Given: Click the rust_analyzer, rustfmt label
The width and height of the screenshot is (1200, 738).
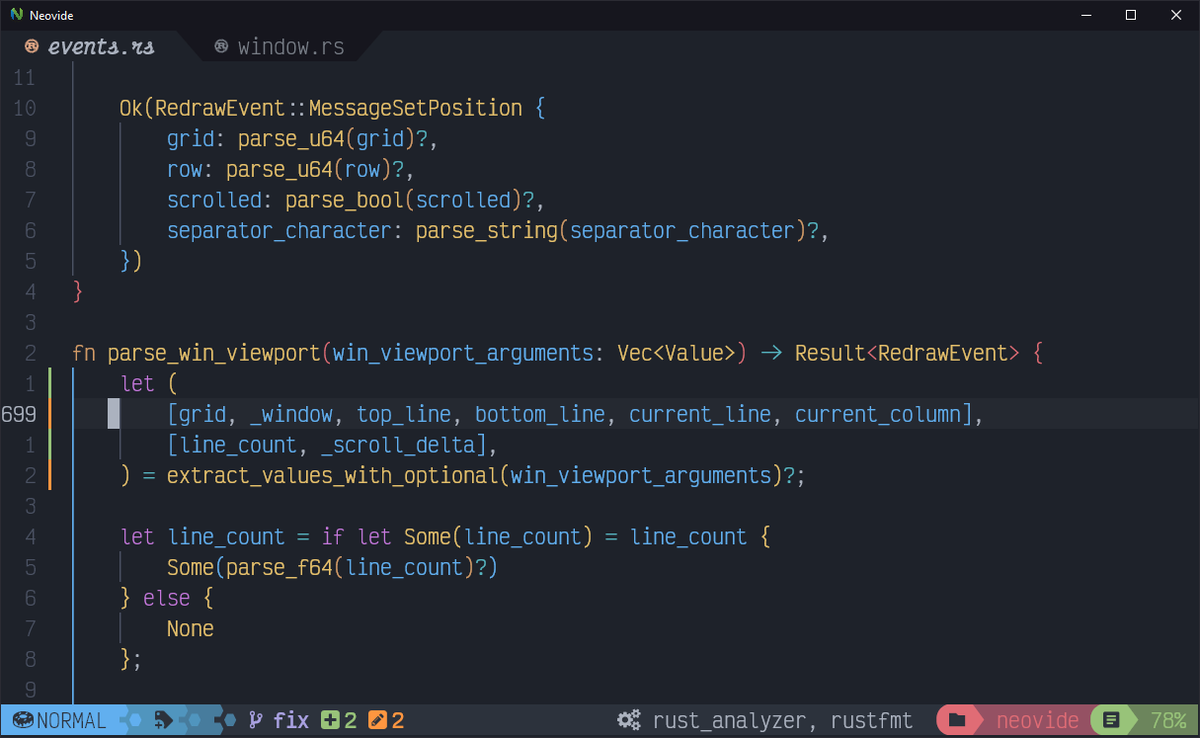Looking at the screenshot, I should coord(780,719).
